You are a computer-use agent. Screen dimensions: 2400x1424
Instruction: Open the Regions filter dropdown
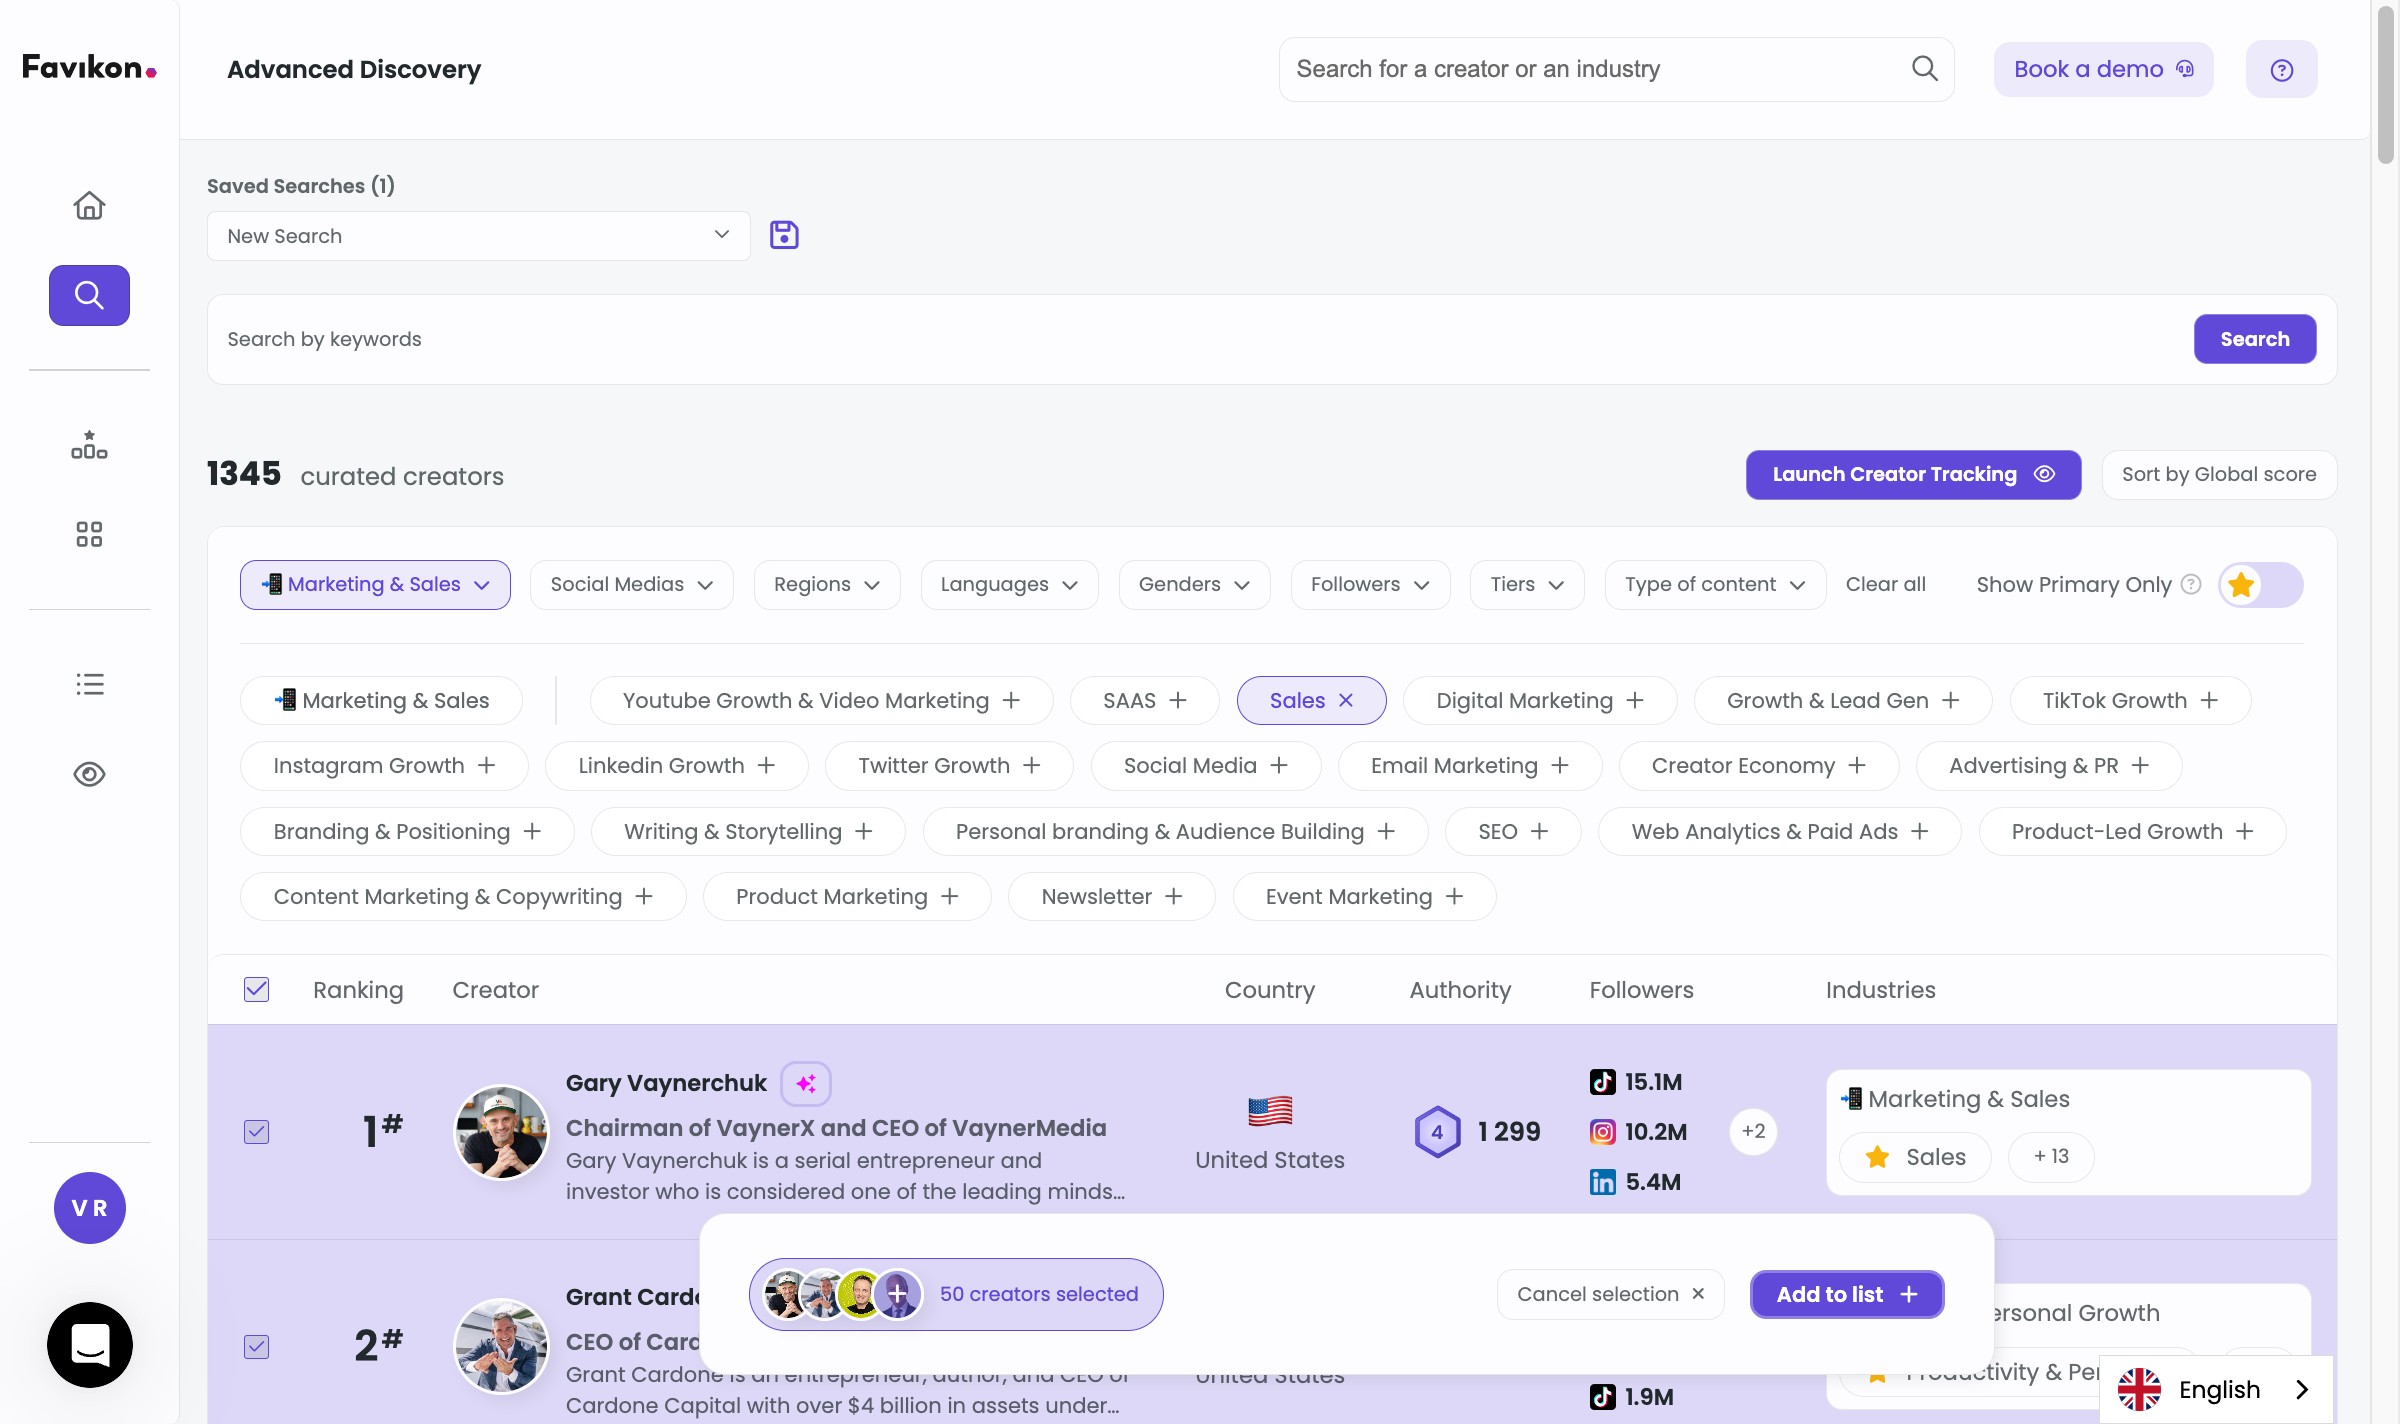tap(826, 585)
